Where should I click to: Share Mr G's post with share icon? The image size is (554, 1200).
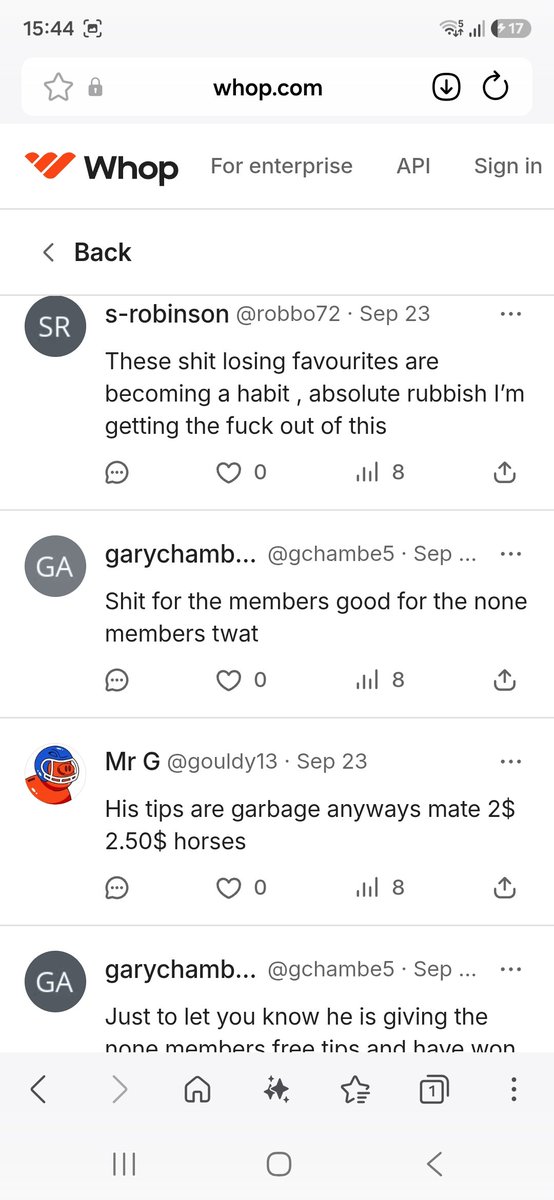pyautogui.click(x=505, y=887)
